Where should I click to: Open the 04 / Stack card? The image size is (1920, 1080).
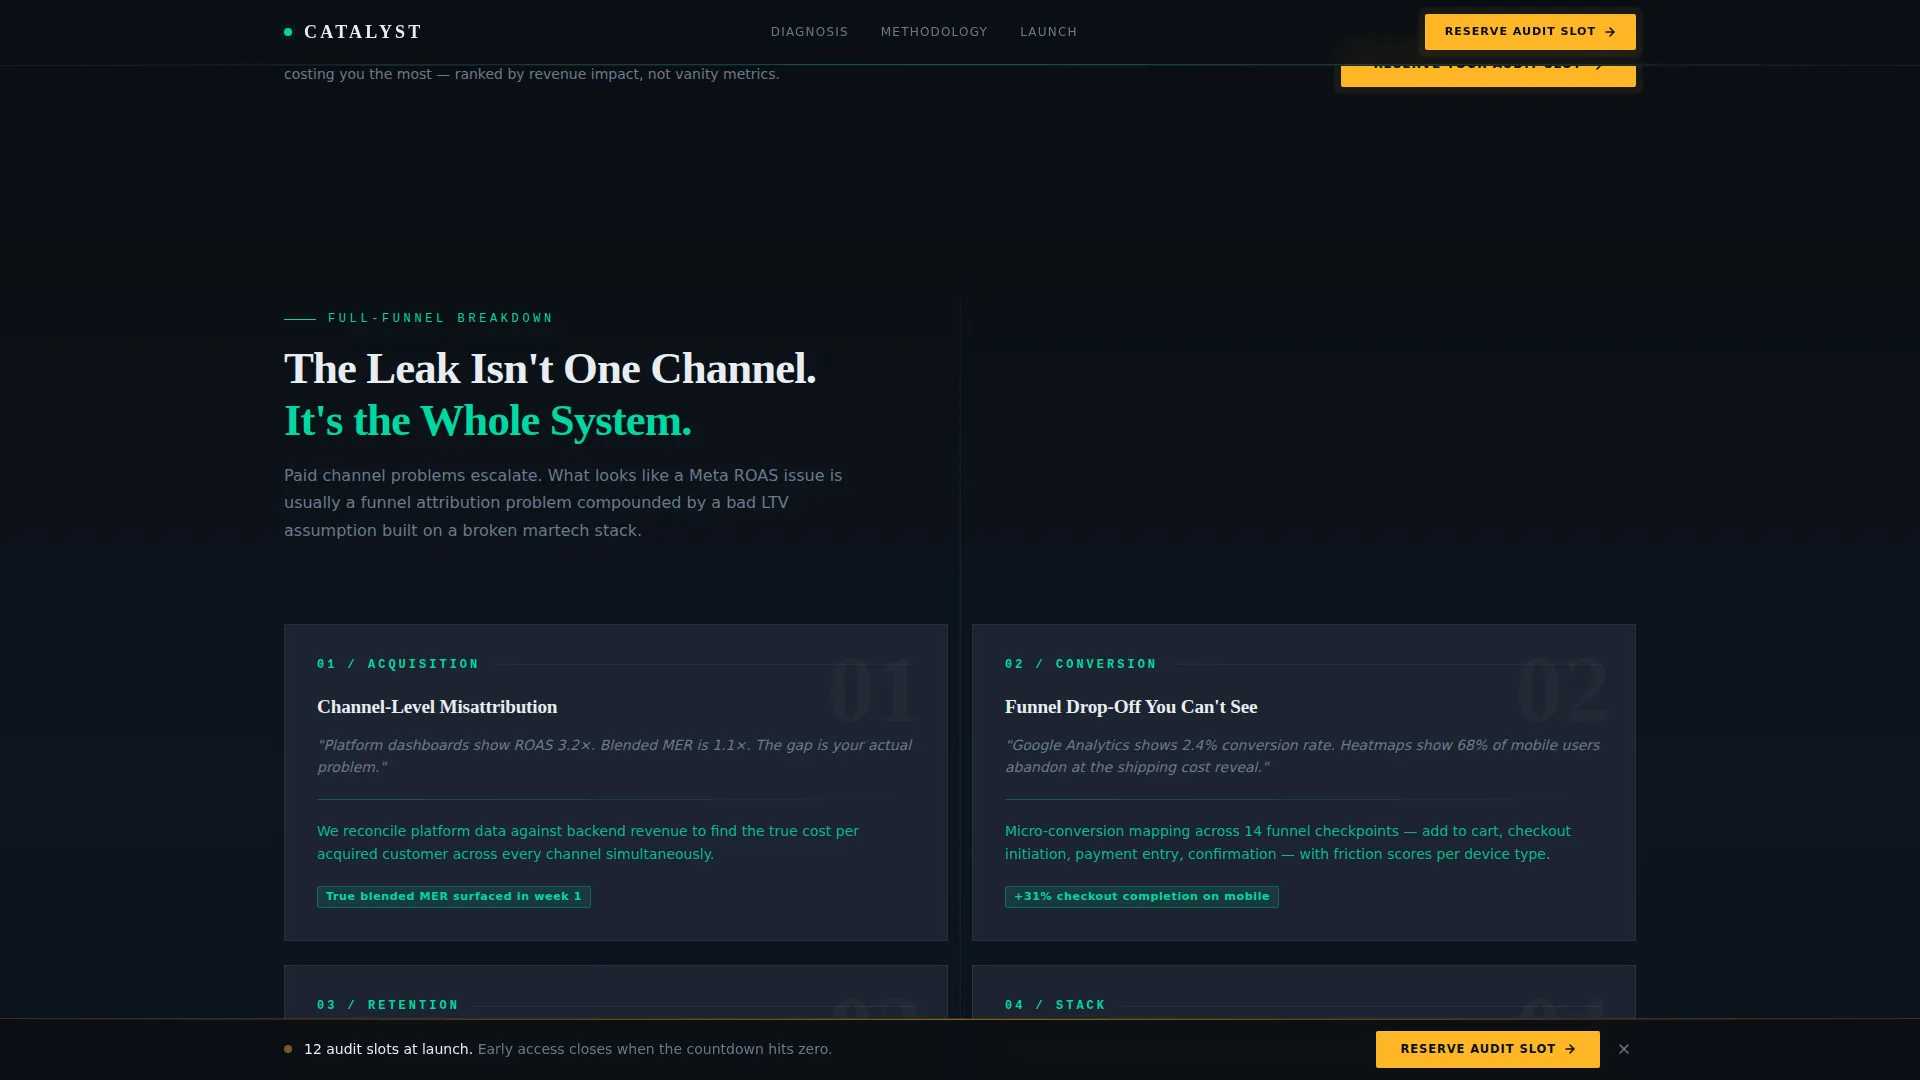[1304, 992]
